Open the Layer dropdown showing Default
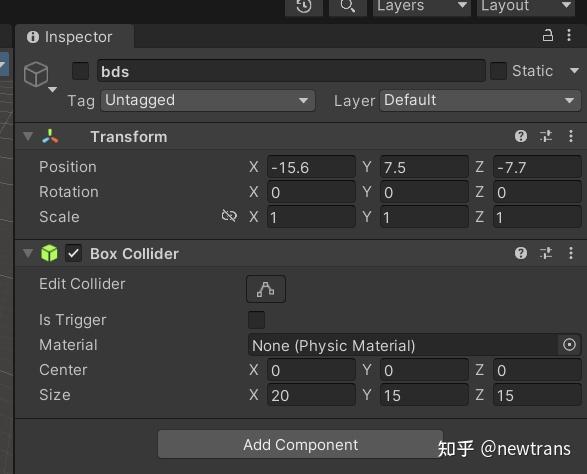 coord(480,100)
